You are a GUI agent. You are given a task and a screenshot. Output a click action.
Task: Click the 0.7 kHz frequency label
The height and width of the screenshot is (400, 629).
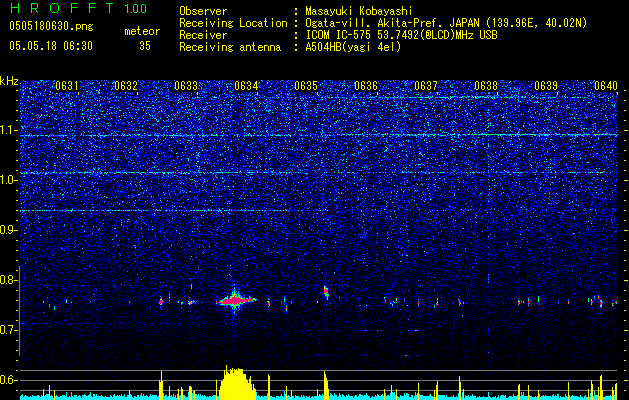pyautogui.click(x=8, y=330)
